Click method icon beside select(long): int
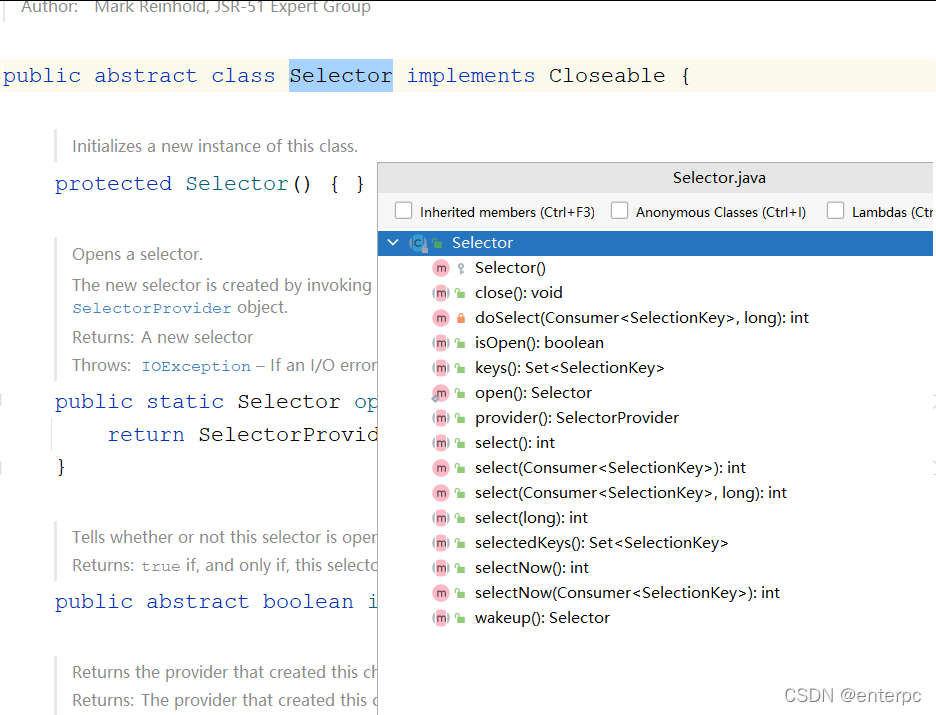This screenshot has width=936, height=715. [441, 518]
